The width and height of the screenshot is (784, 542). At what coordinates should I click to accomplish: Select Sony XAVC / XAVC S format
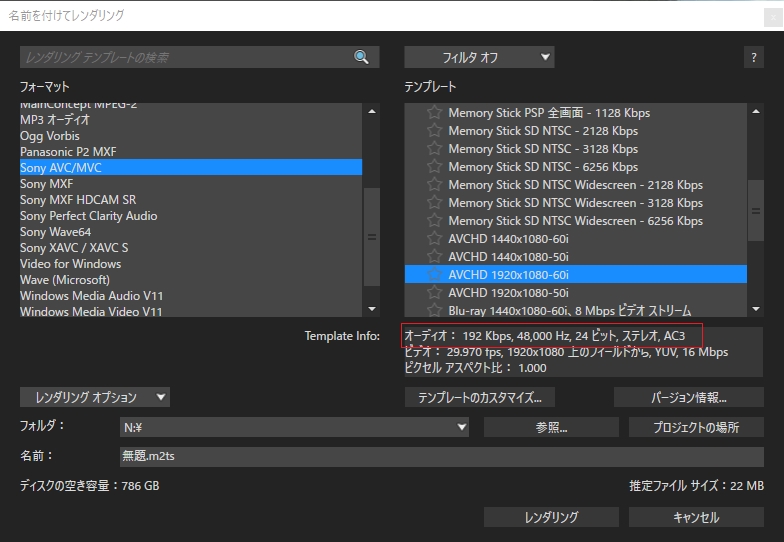(x=190, y=248)
